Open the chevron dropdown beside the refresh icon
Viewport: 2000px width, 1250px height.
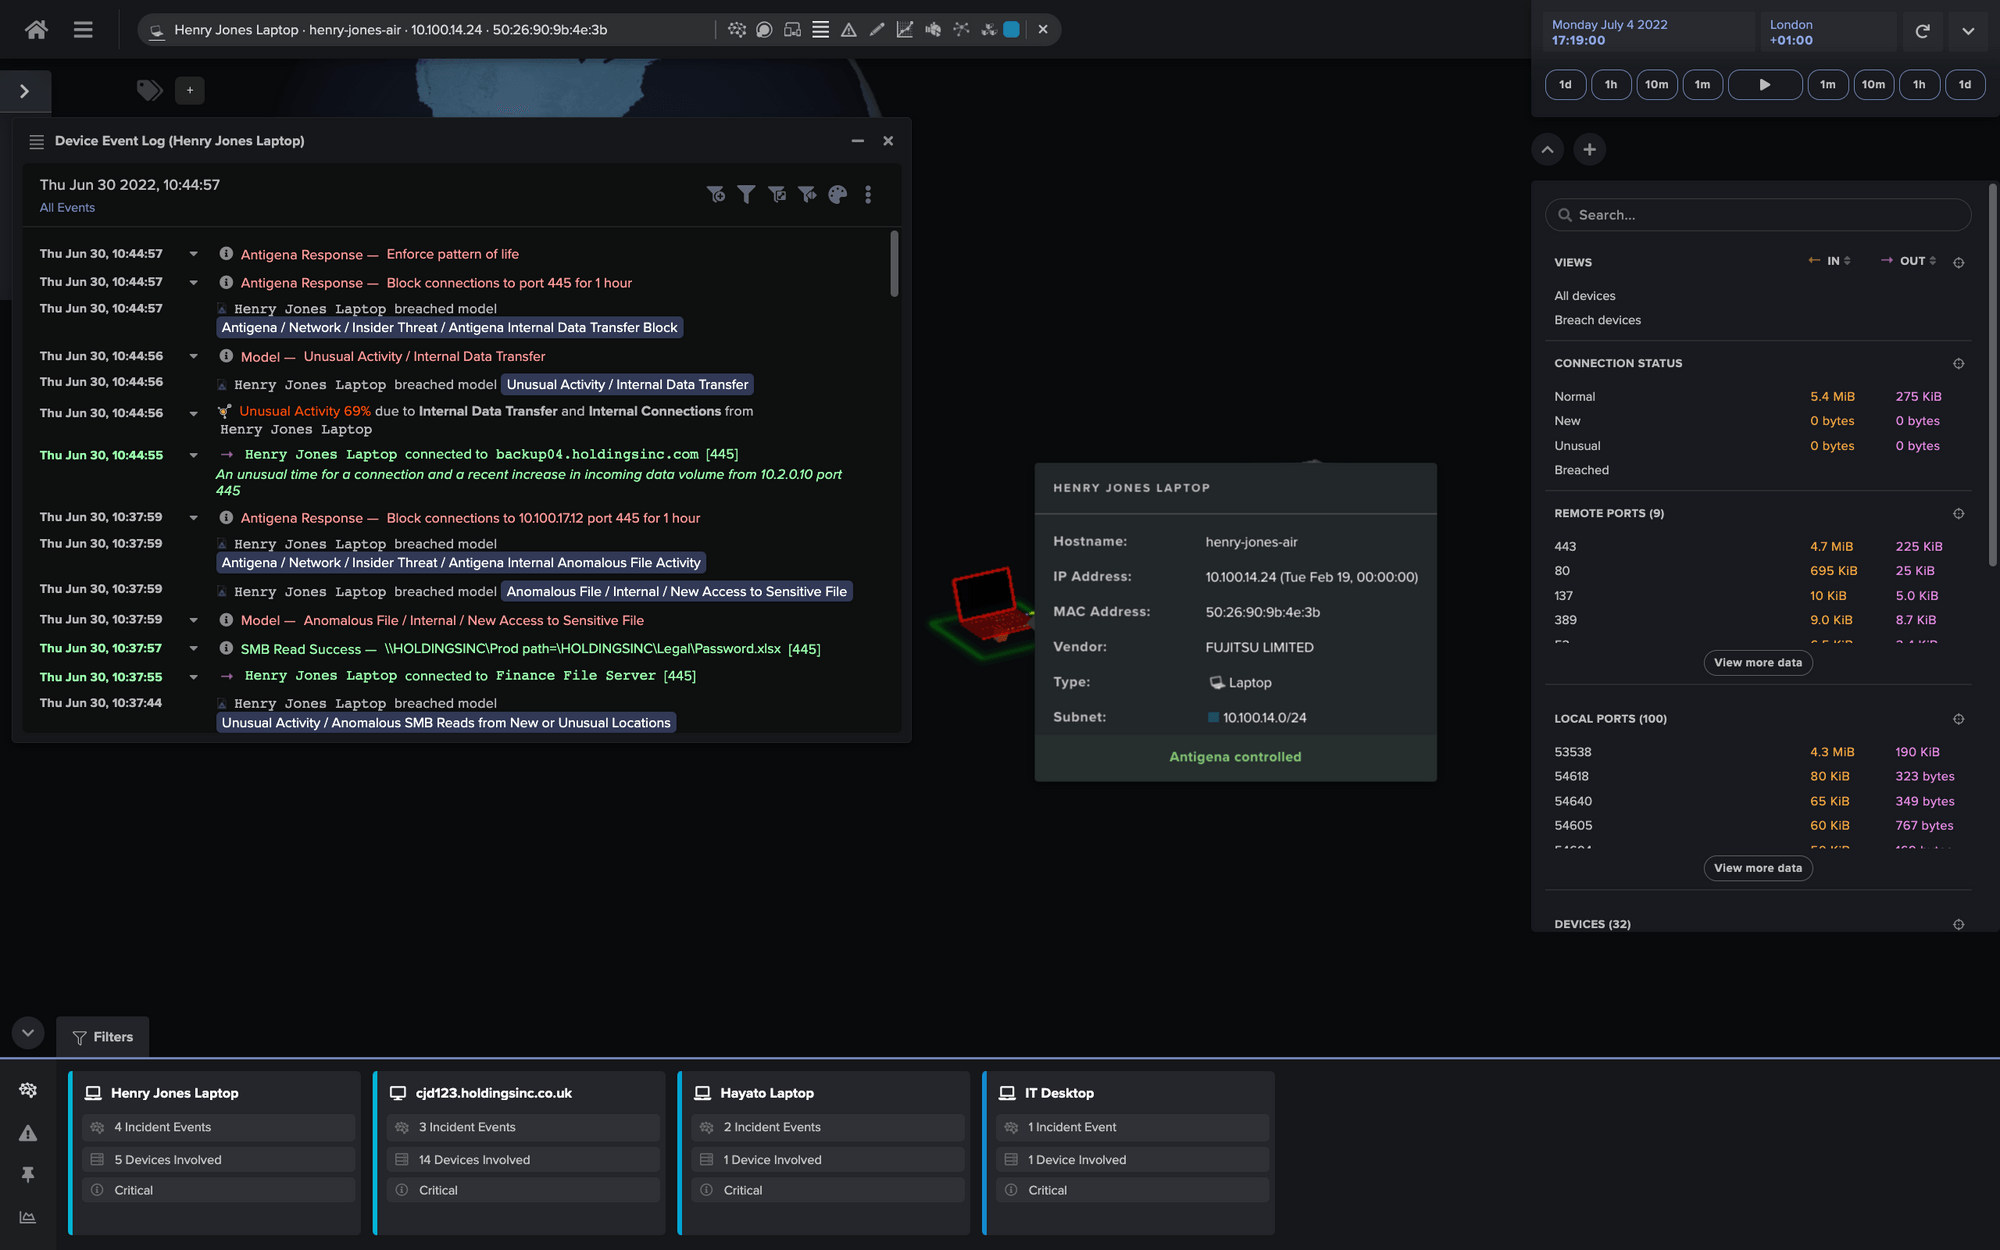tap(1967, 31)
